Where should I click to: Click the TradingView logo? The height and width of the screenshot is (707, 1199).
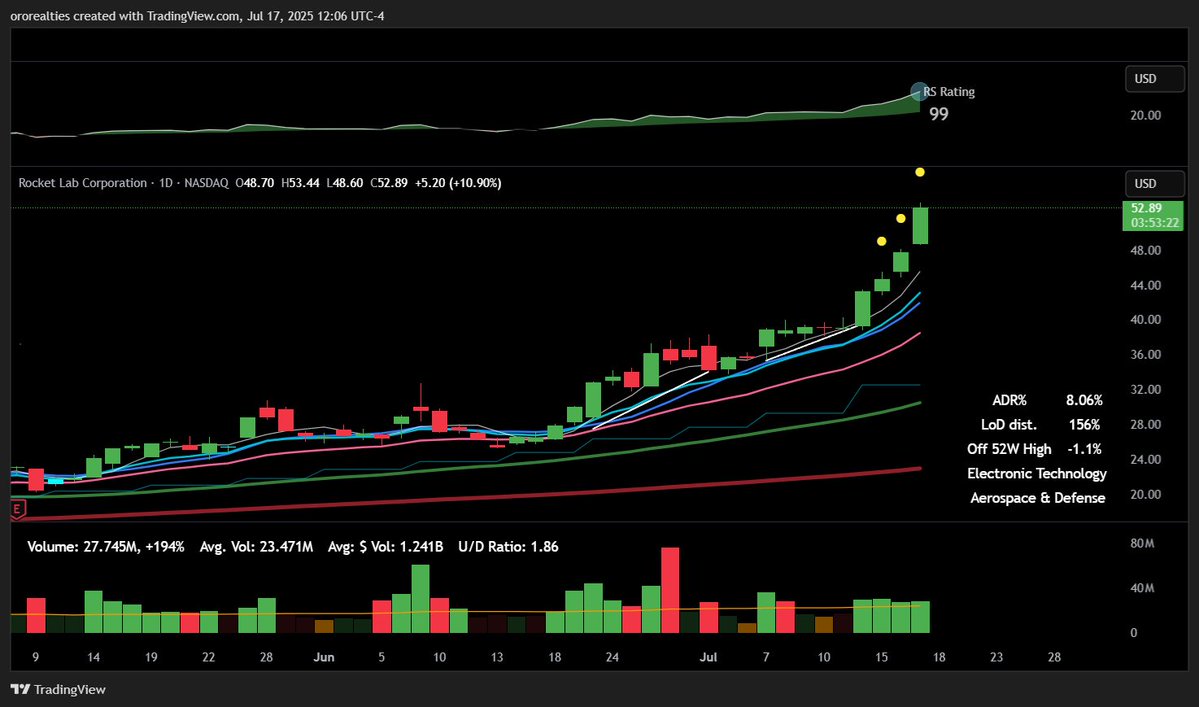[x=58, y=689]
